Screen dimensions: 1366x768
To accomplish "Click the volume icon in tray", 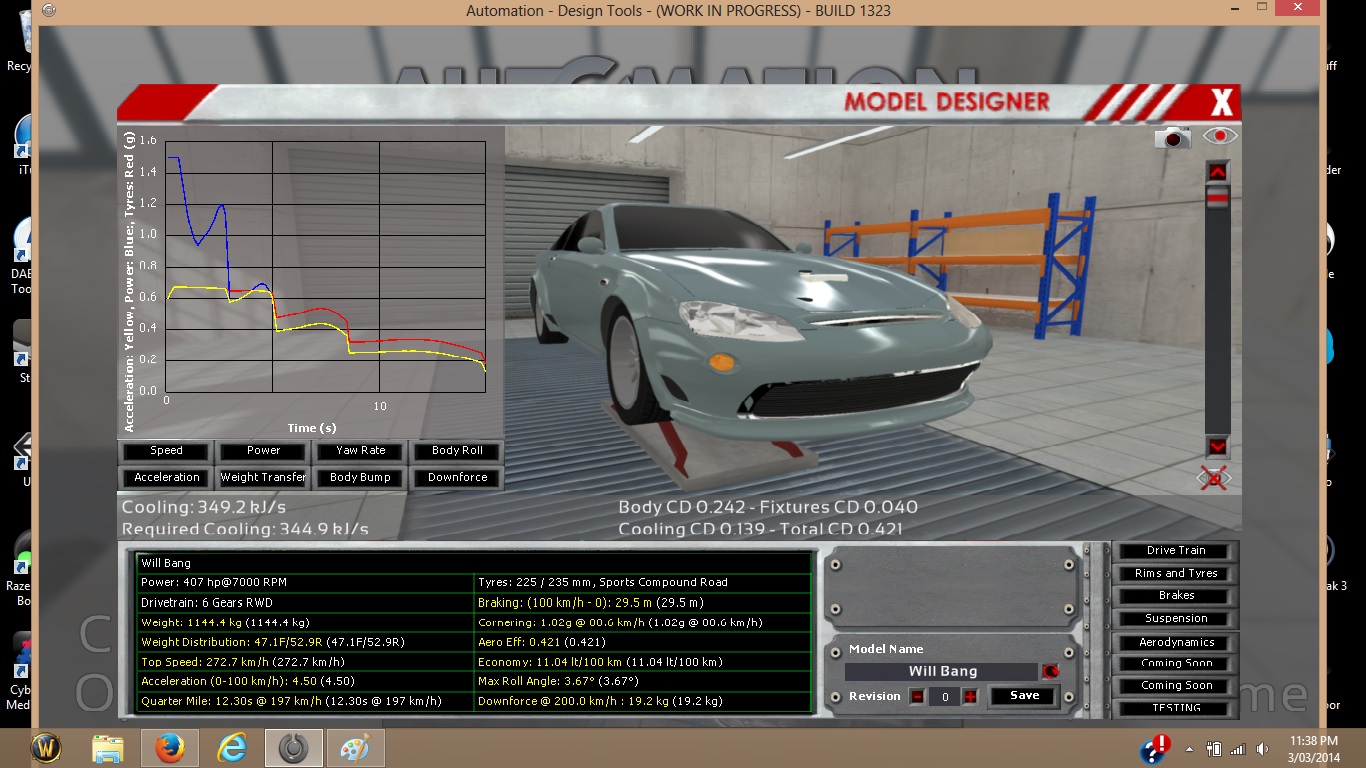I will coord(1262,748).
